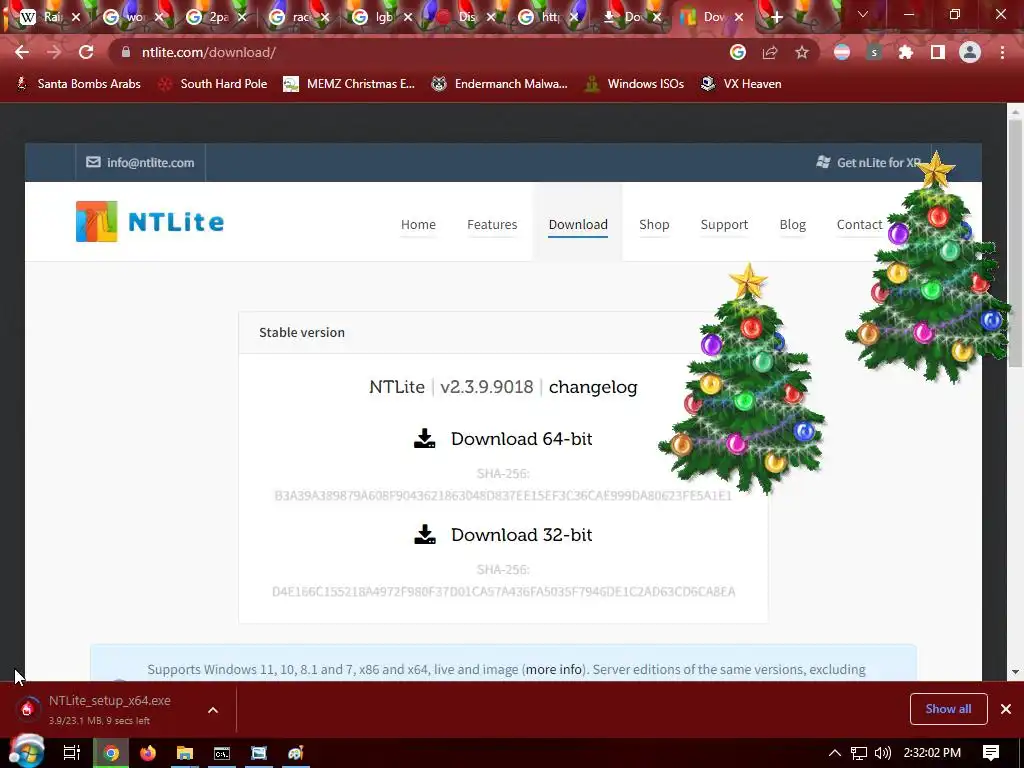Open Windows ISOs bookmark

[x=633, y=84]
